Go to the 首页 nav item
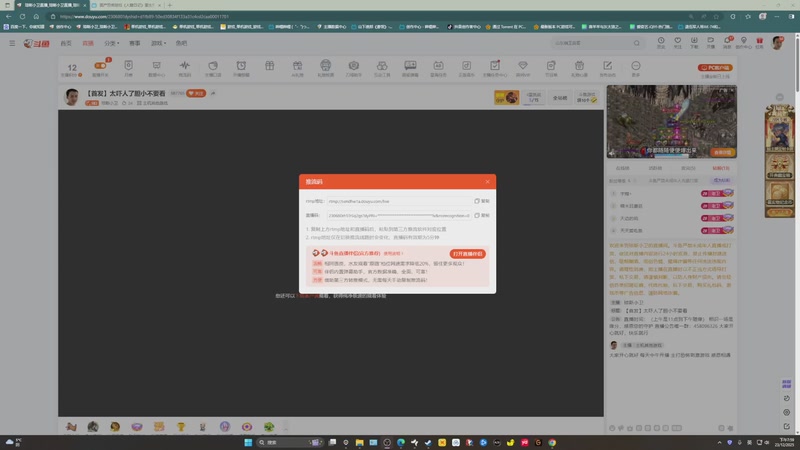 tap(66, 43)
